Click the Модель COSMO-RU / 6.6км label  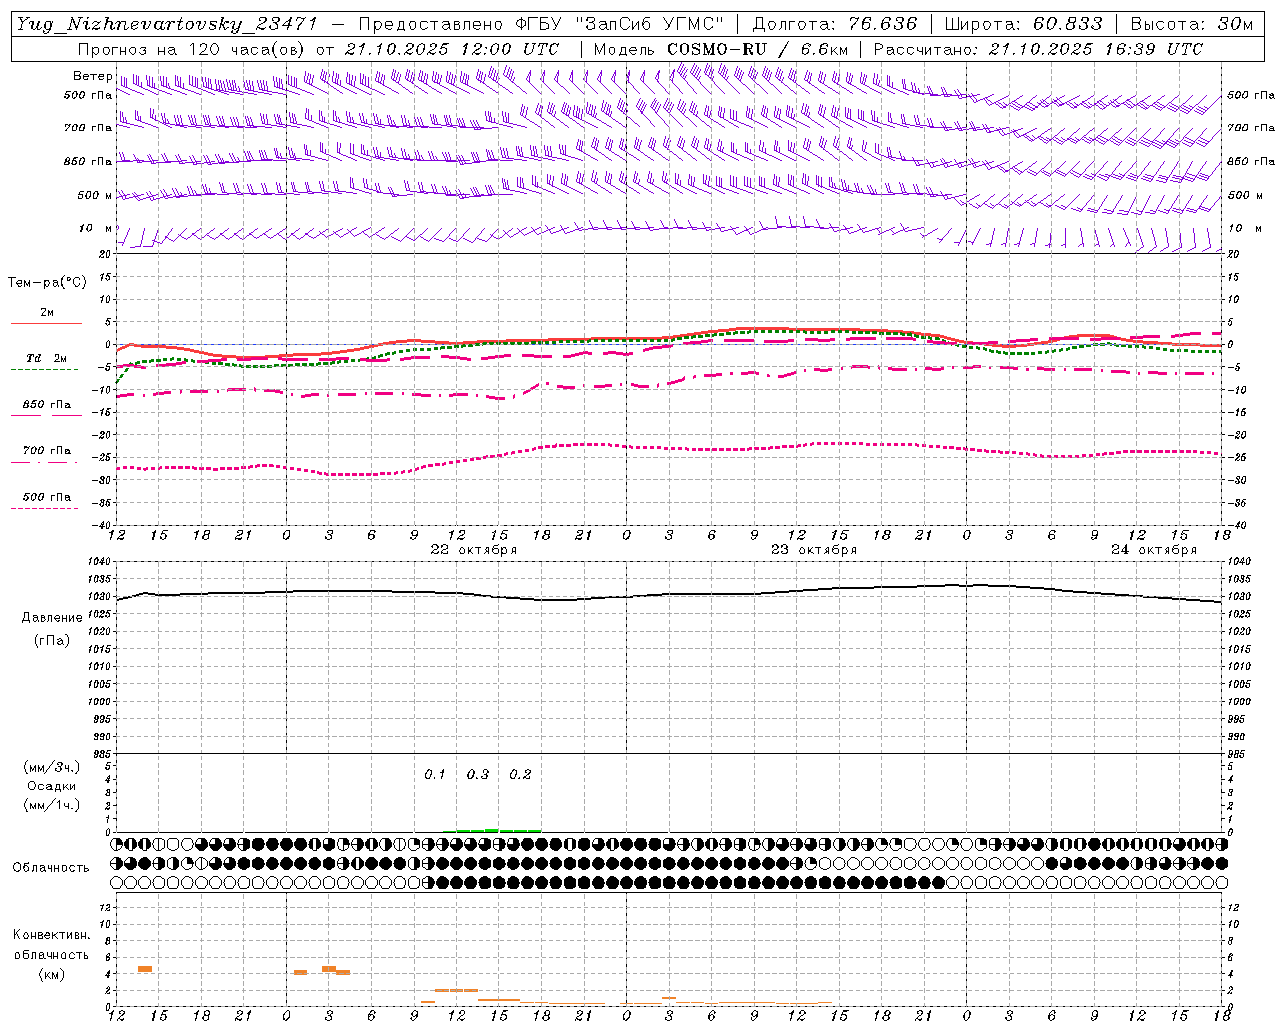[720, 49]
